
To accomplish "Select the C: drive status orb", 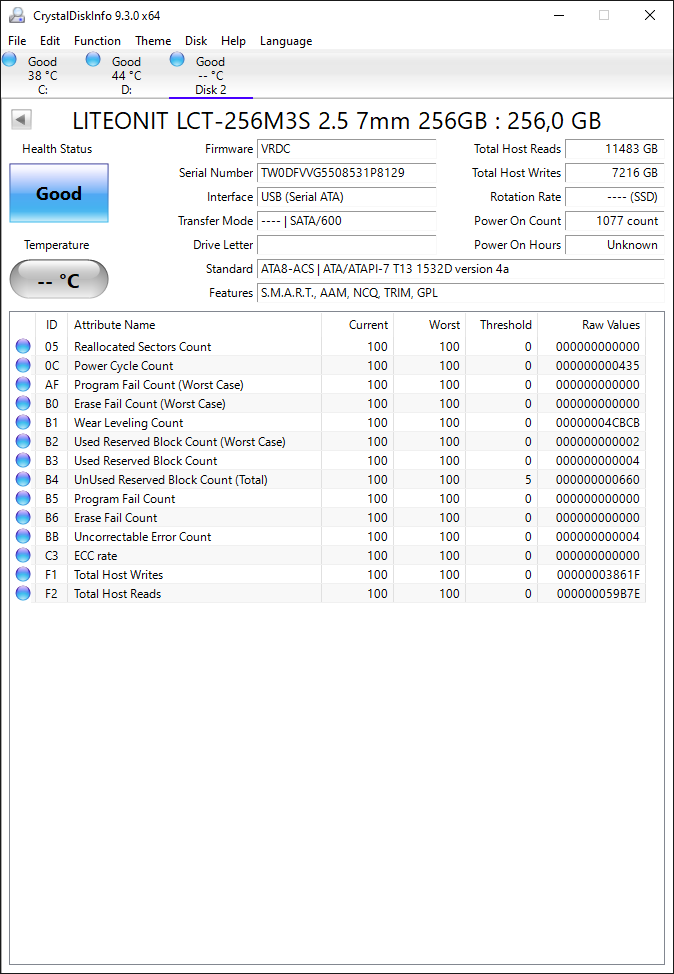I will pos(9,60).
